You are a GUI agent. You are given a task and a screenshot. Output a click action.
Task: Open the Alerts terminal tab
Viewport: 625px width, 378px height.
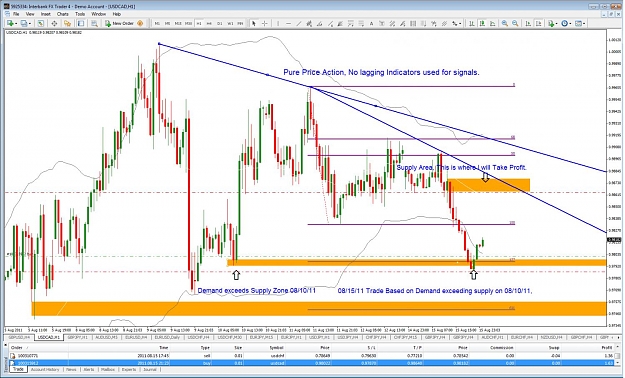[88, 370]
